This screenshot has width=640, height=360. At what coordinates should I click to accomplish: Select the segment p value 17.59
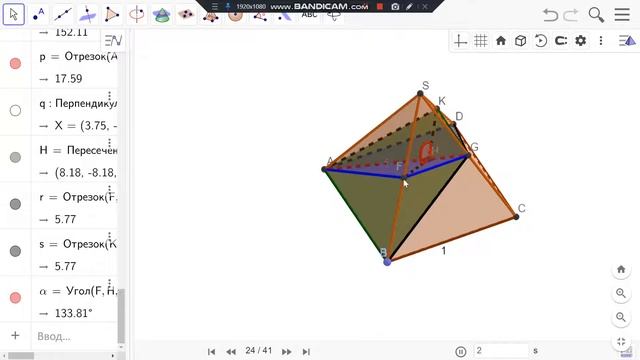click(69, 79)
